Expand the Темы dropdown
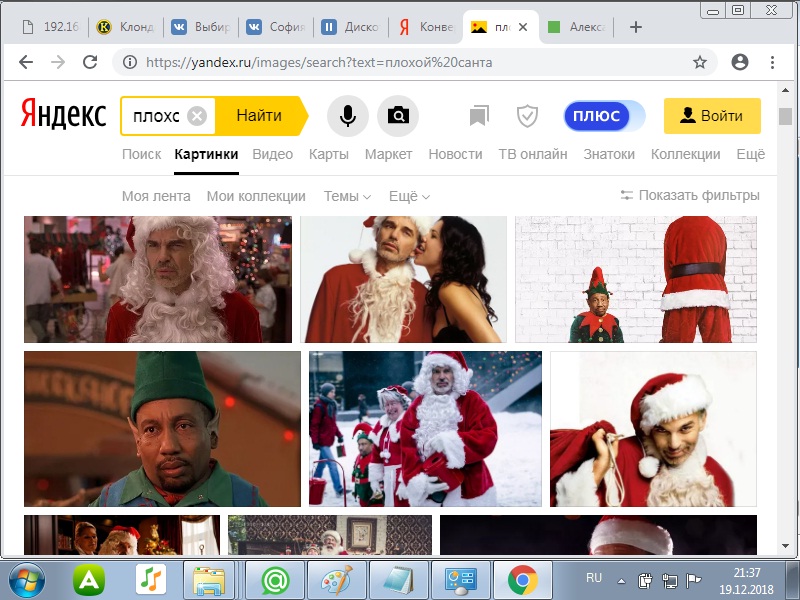800x600 pixels. [347, 196]
